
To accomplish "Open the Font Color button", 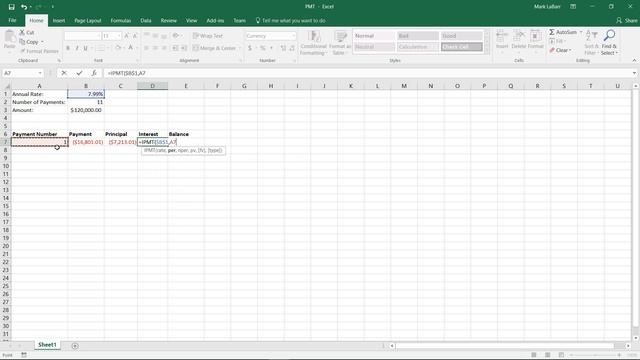I will (x=130, y=48).
